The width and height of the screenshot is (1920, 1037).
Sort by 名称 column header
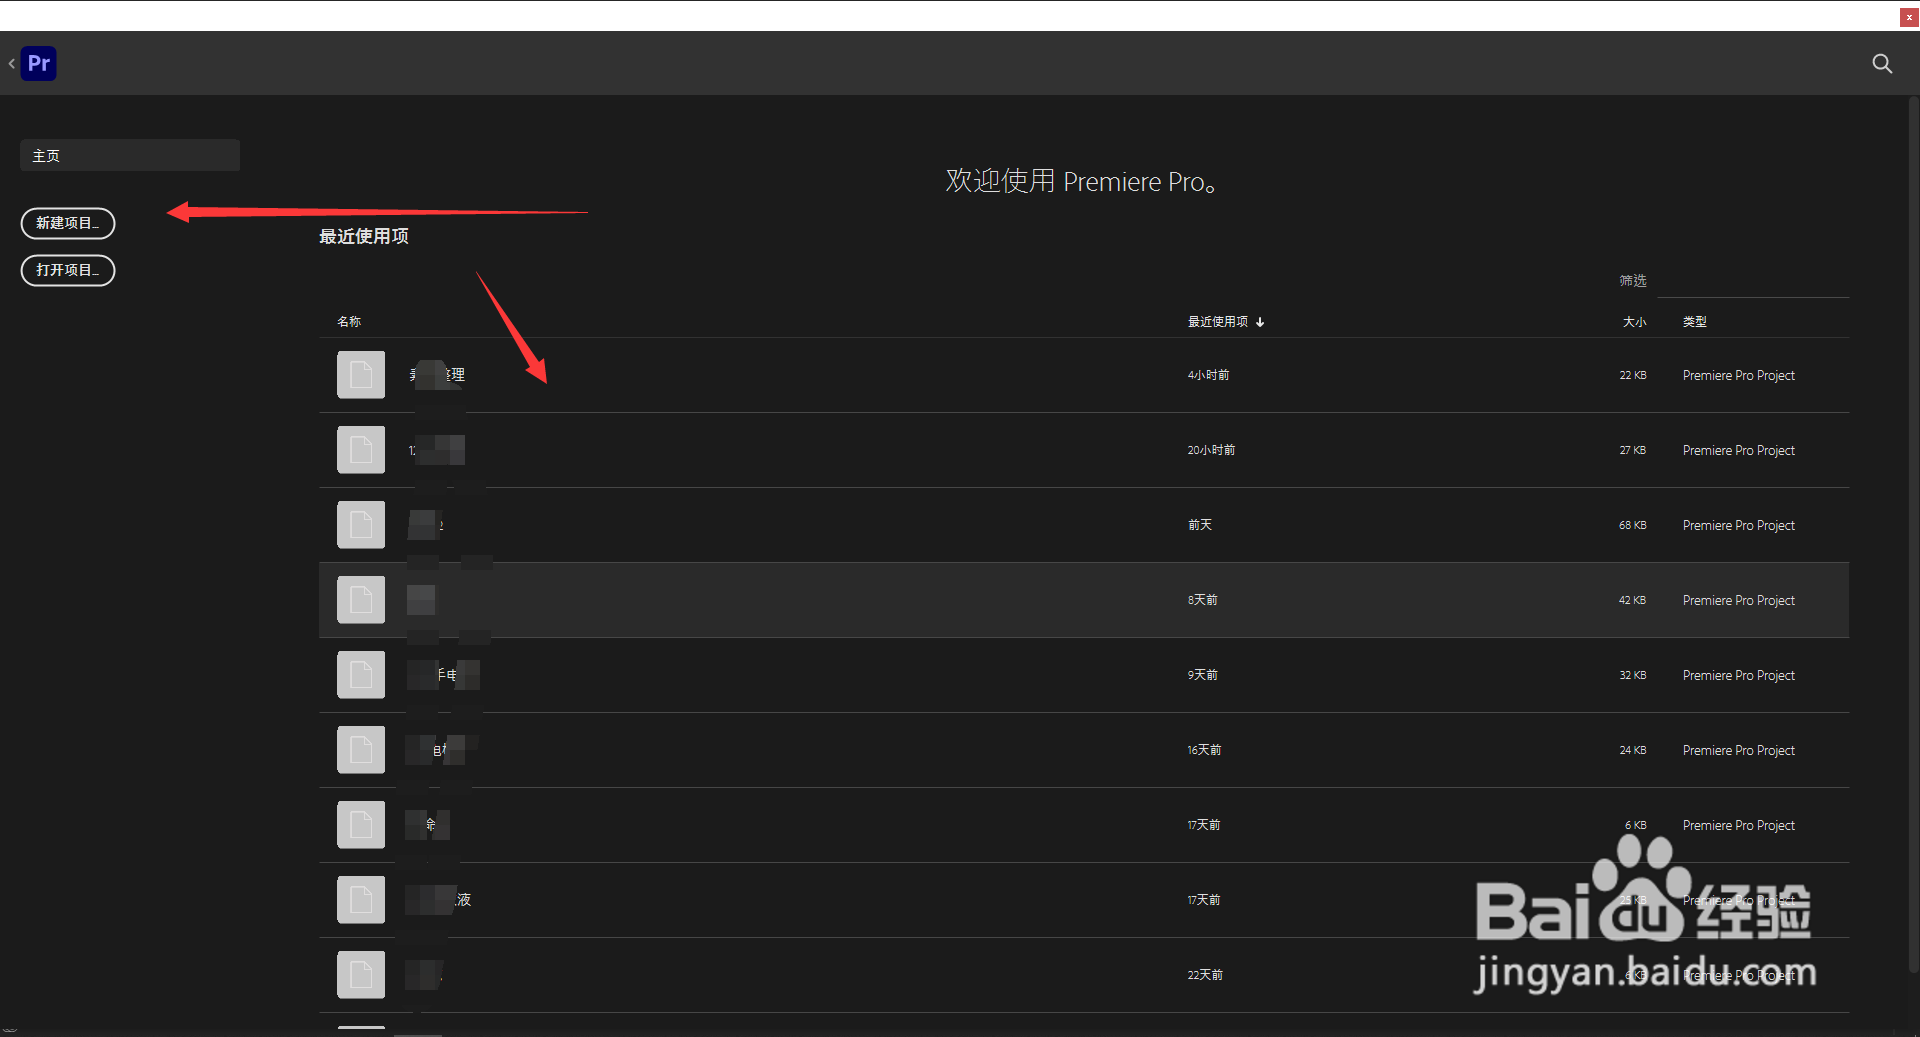tap(349, 322)
